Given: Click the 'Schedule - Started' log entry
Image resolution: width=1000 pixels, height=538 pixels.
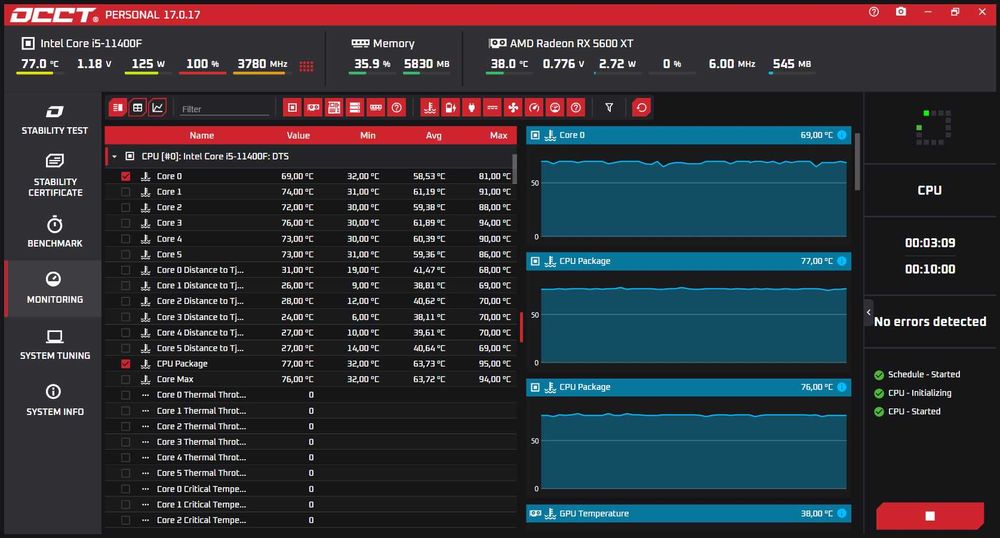Looking at the screenshot, I should [923, 374].
